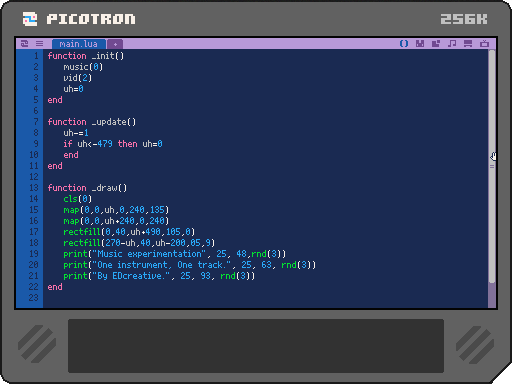Click the 'uh-=1' line

click(x=76, y=133)
